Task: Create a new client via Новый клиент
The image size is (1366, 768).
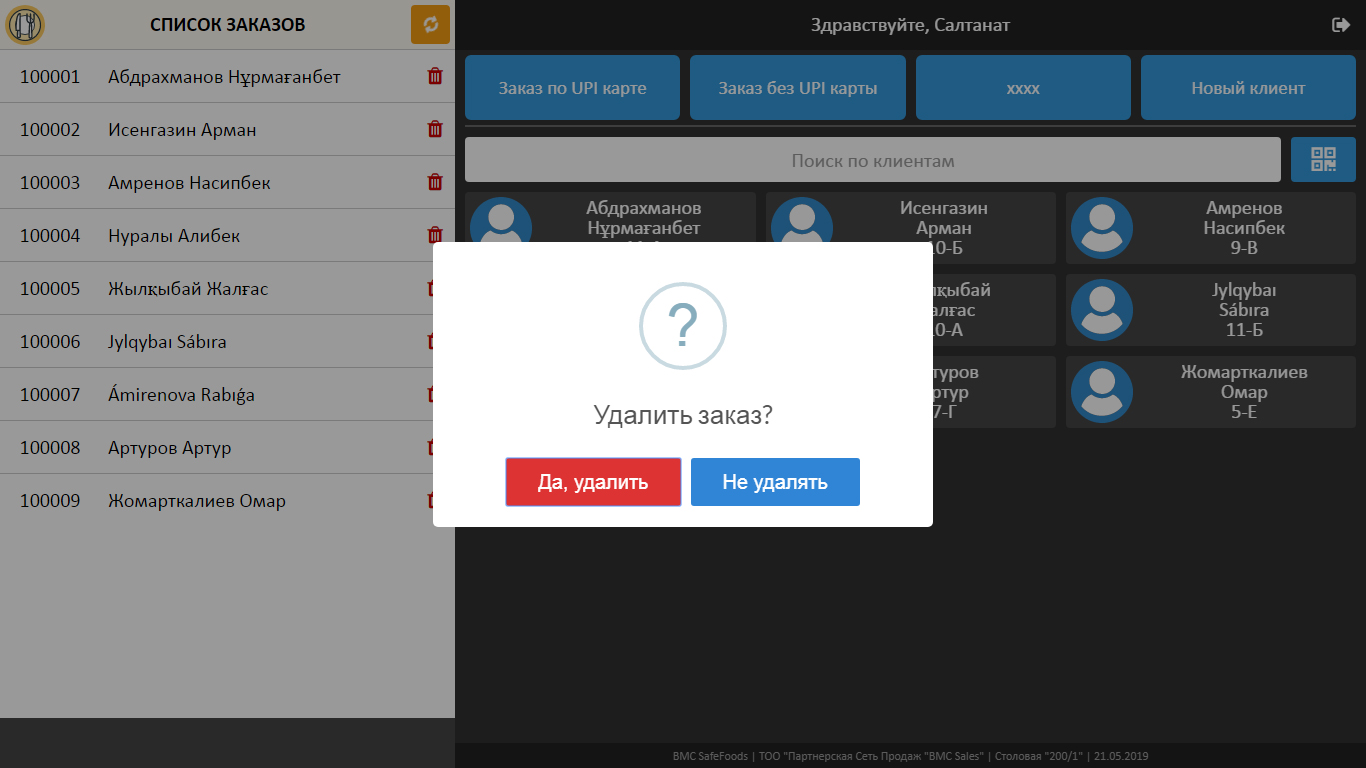Action: tap(1247, 87)
